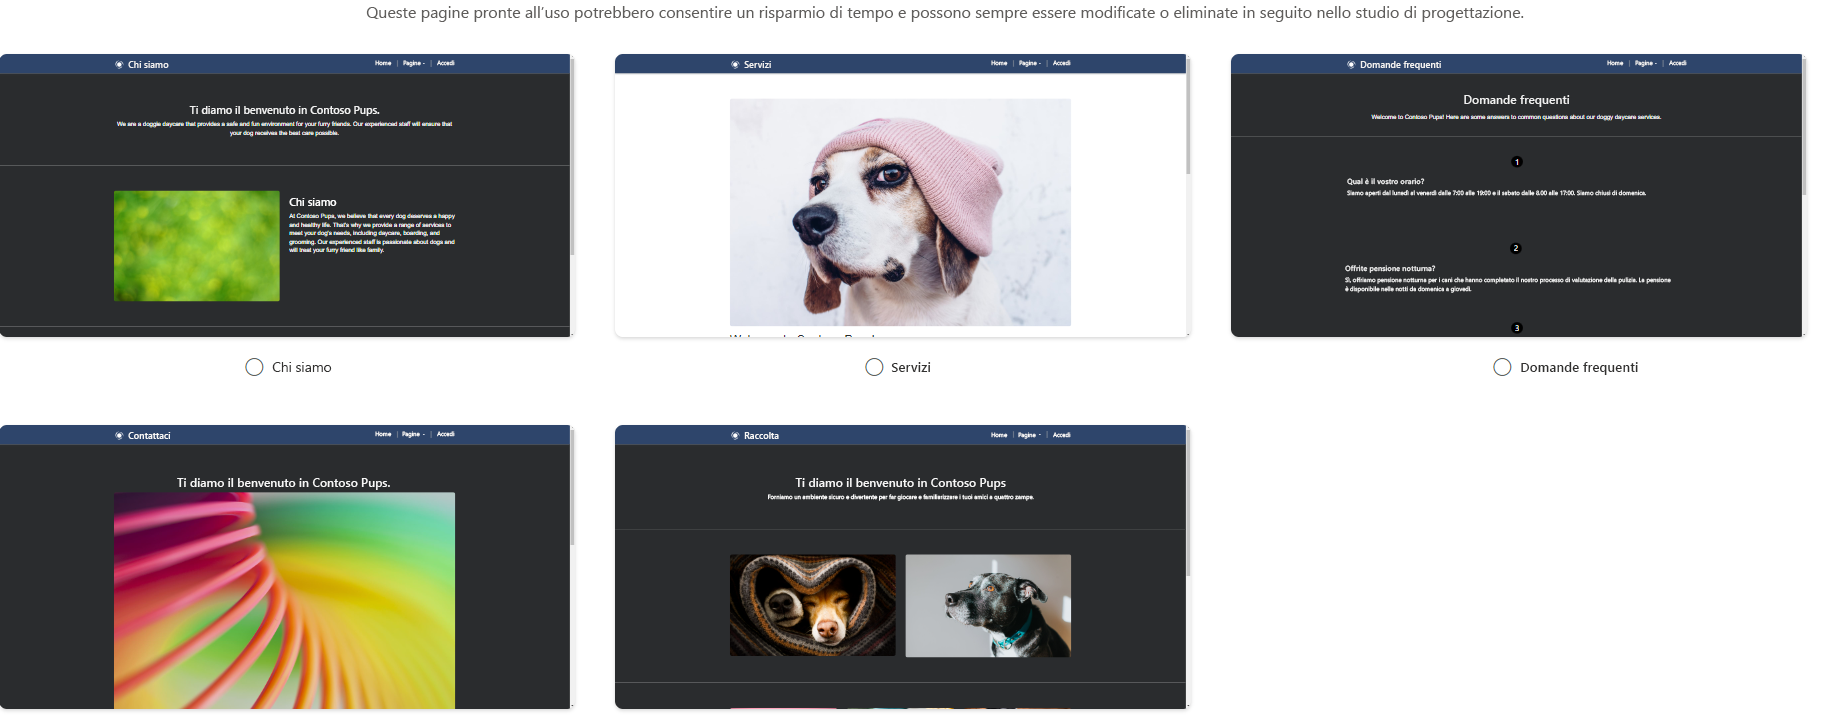Click Accedi in the Raccolta preview nav
The height and width of the screenshot is (724, 1845).
coord(1062,435)
